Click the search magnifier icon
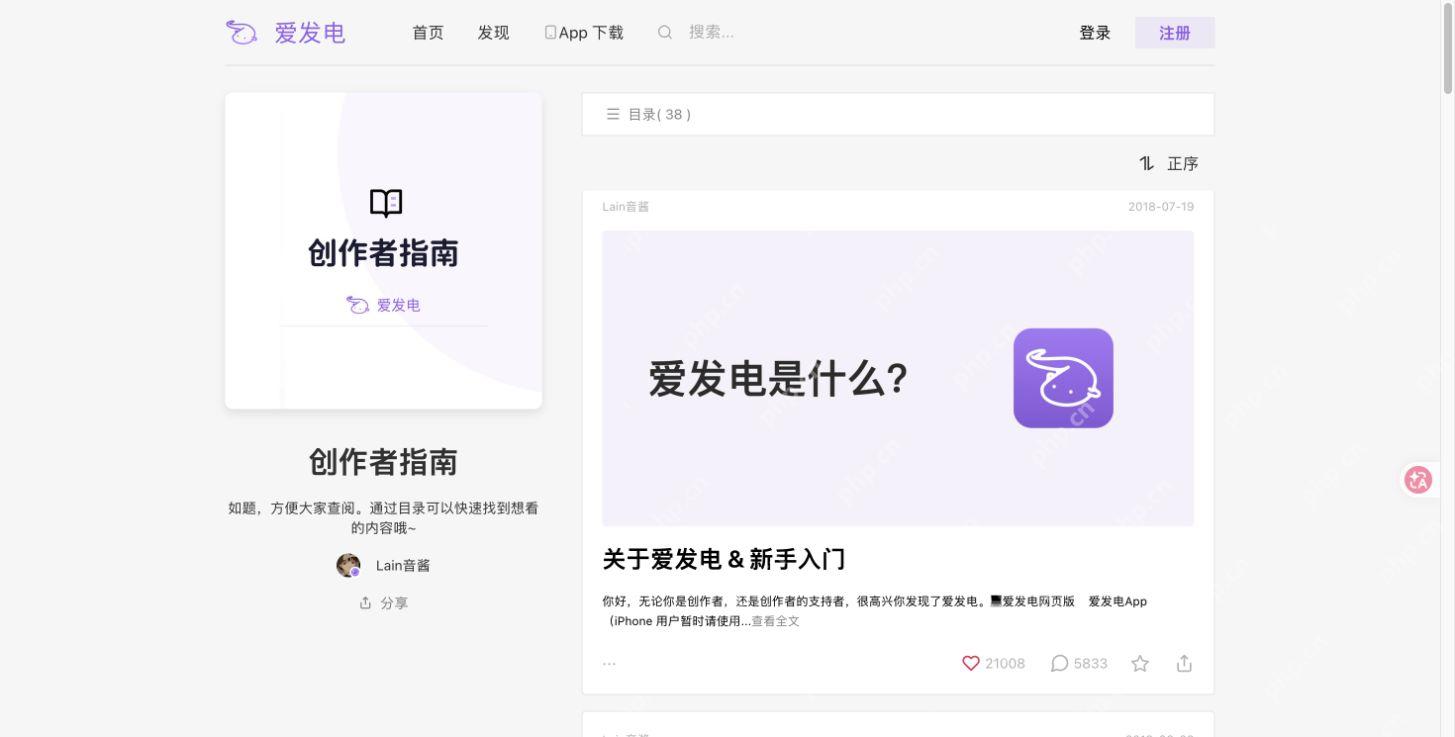The image size is (1455, 737). coord(665,32)
